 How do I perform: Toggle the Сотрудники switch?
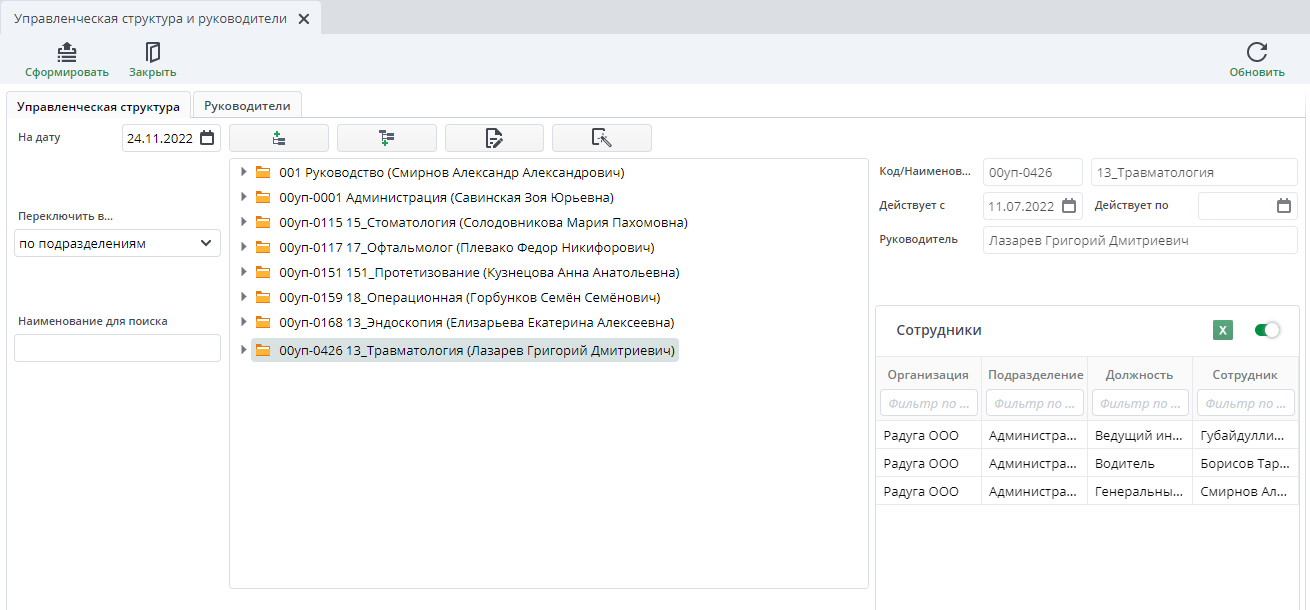tap(1267, 330)
